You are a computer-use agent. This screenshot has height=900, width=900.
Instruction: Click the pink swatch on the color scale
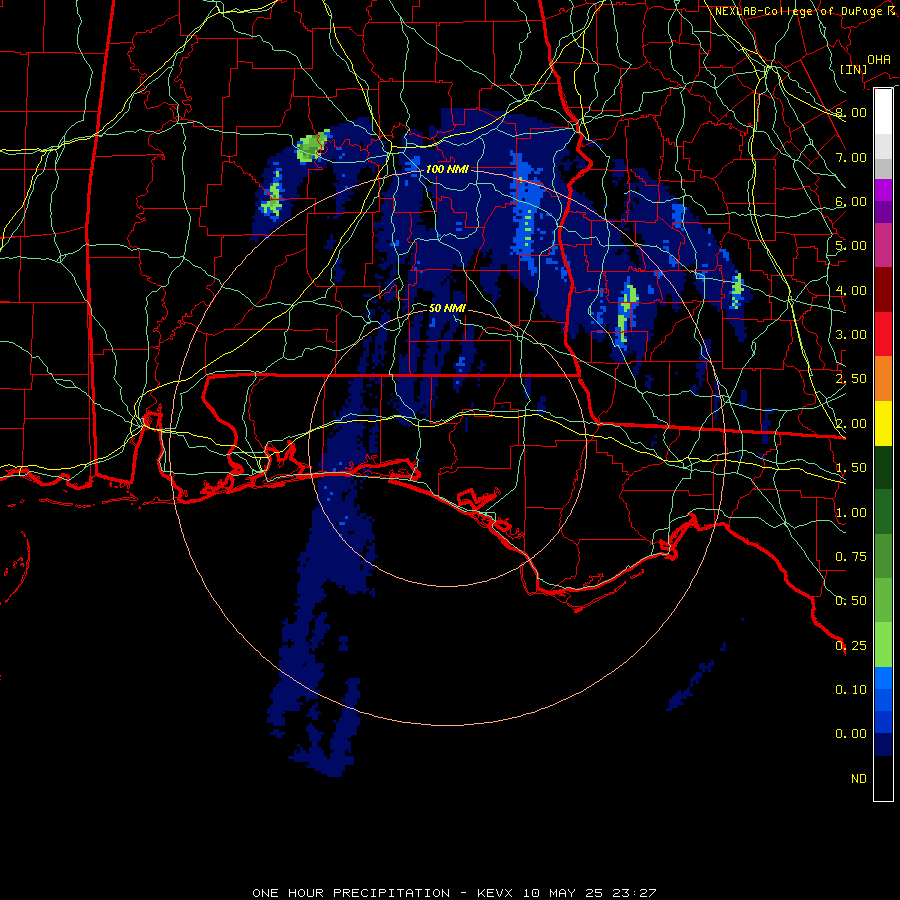[x=883, y=245]
